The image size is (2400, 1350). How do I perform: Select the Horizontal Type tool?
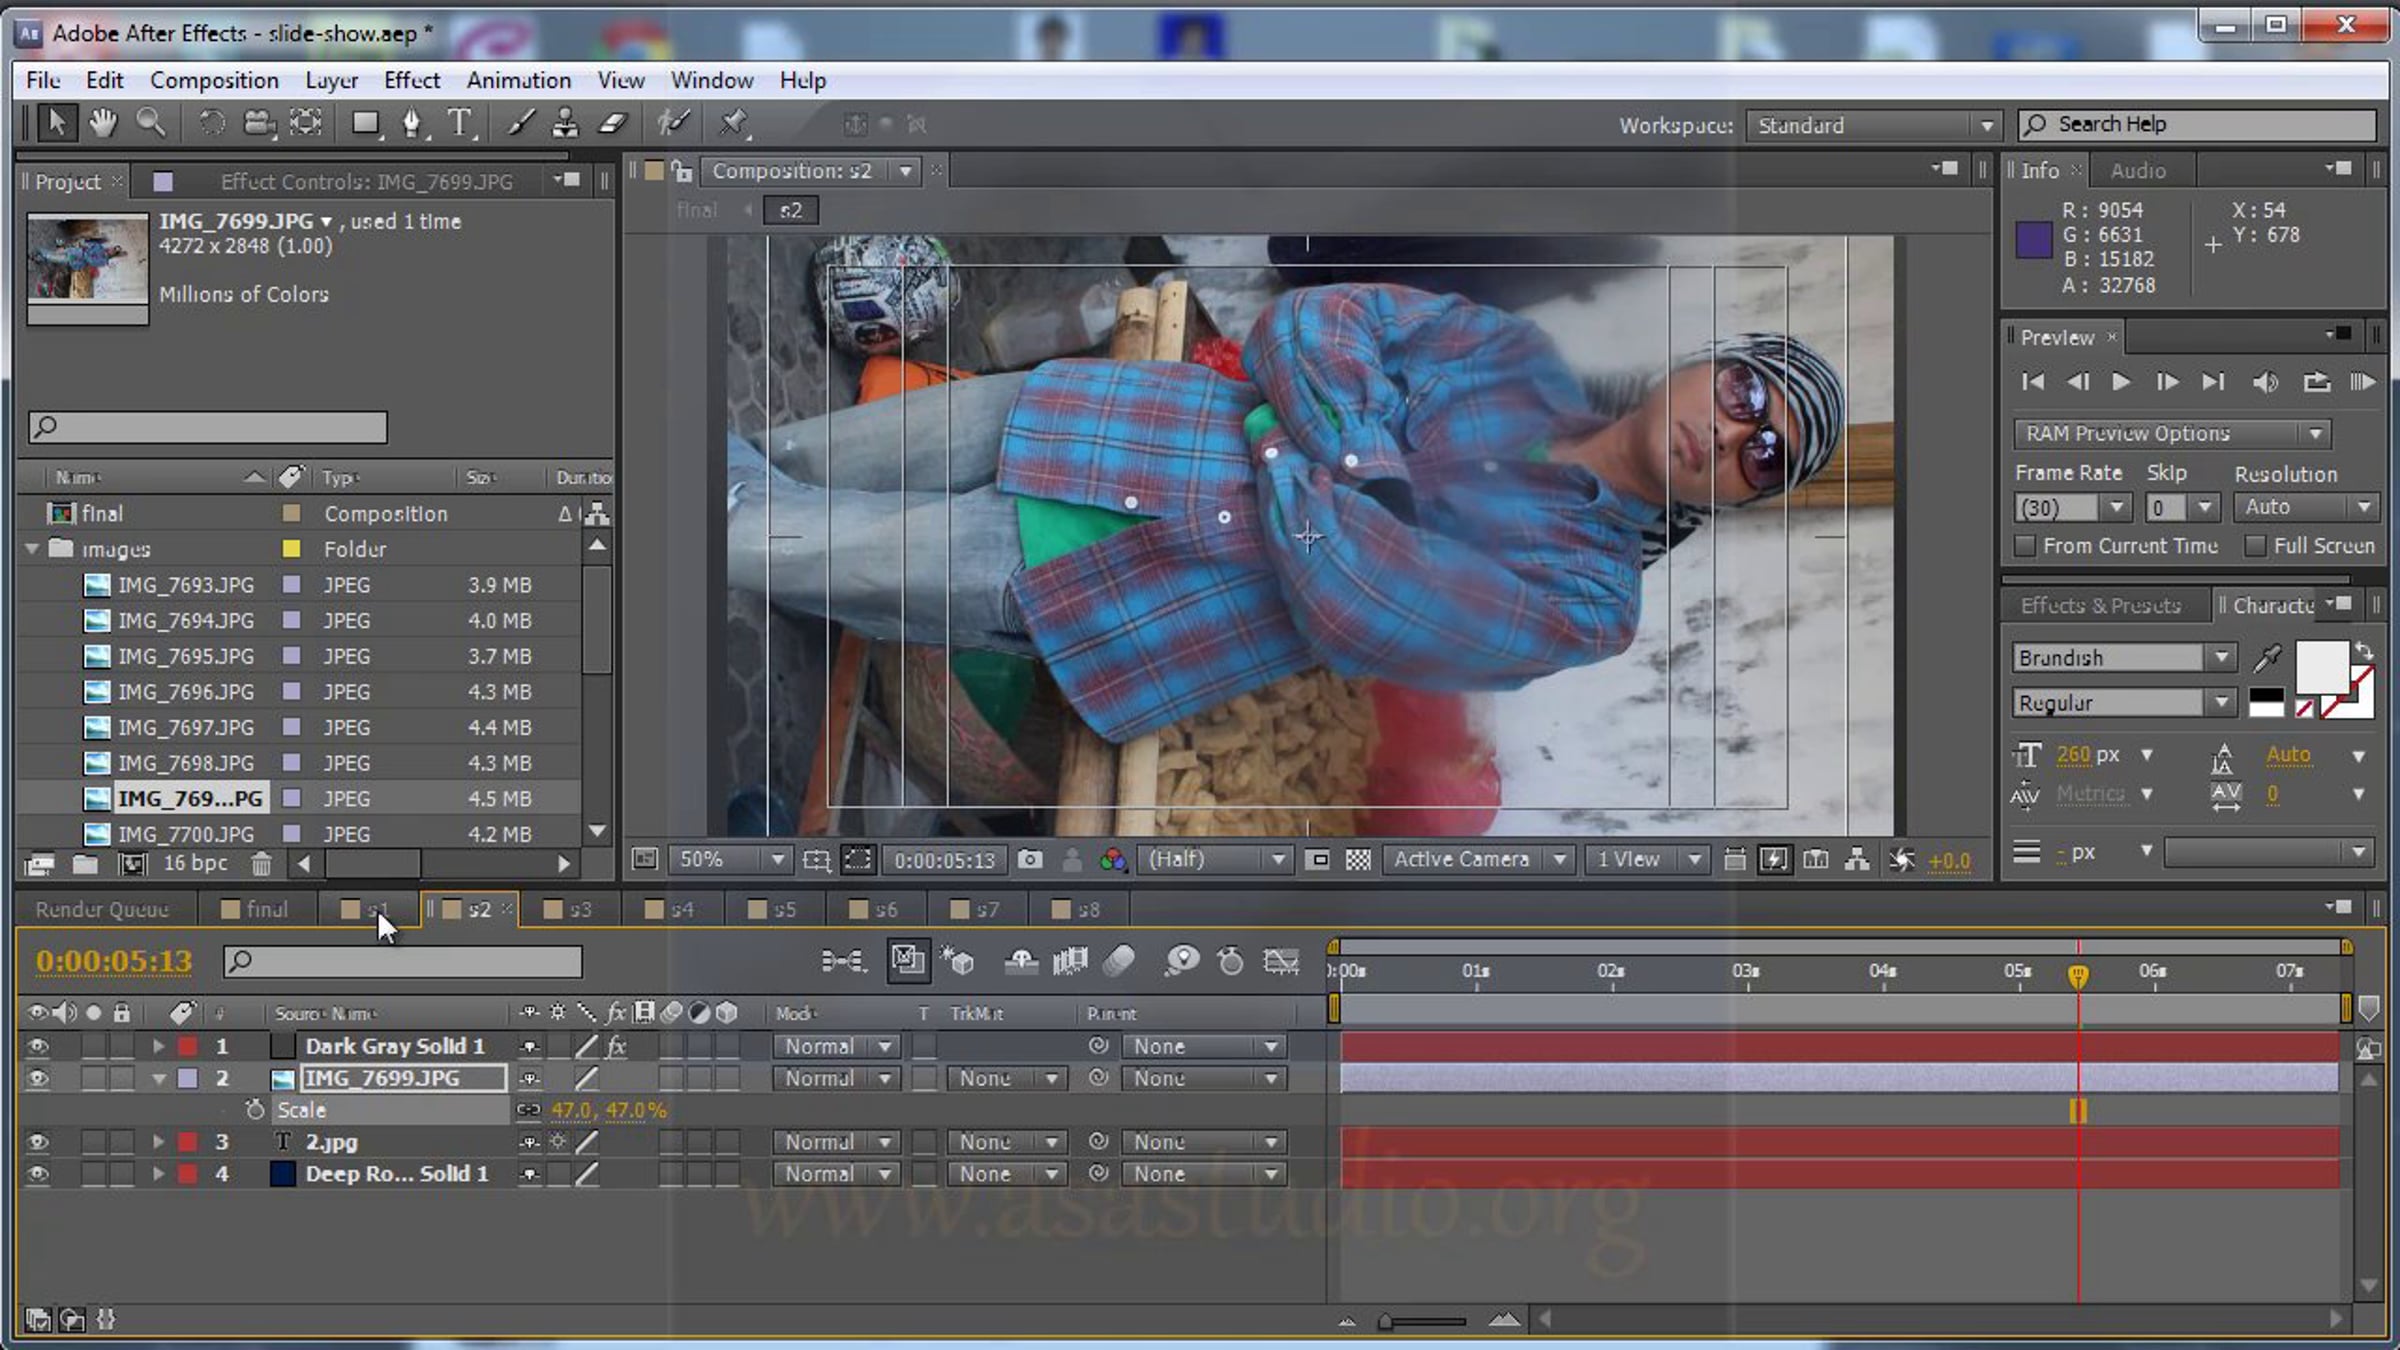point(458,123)
